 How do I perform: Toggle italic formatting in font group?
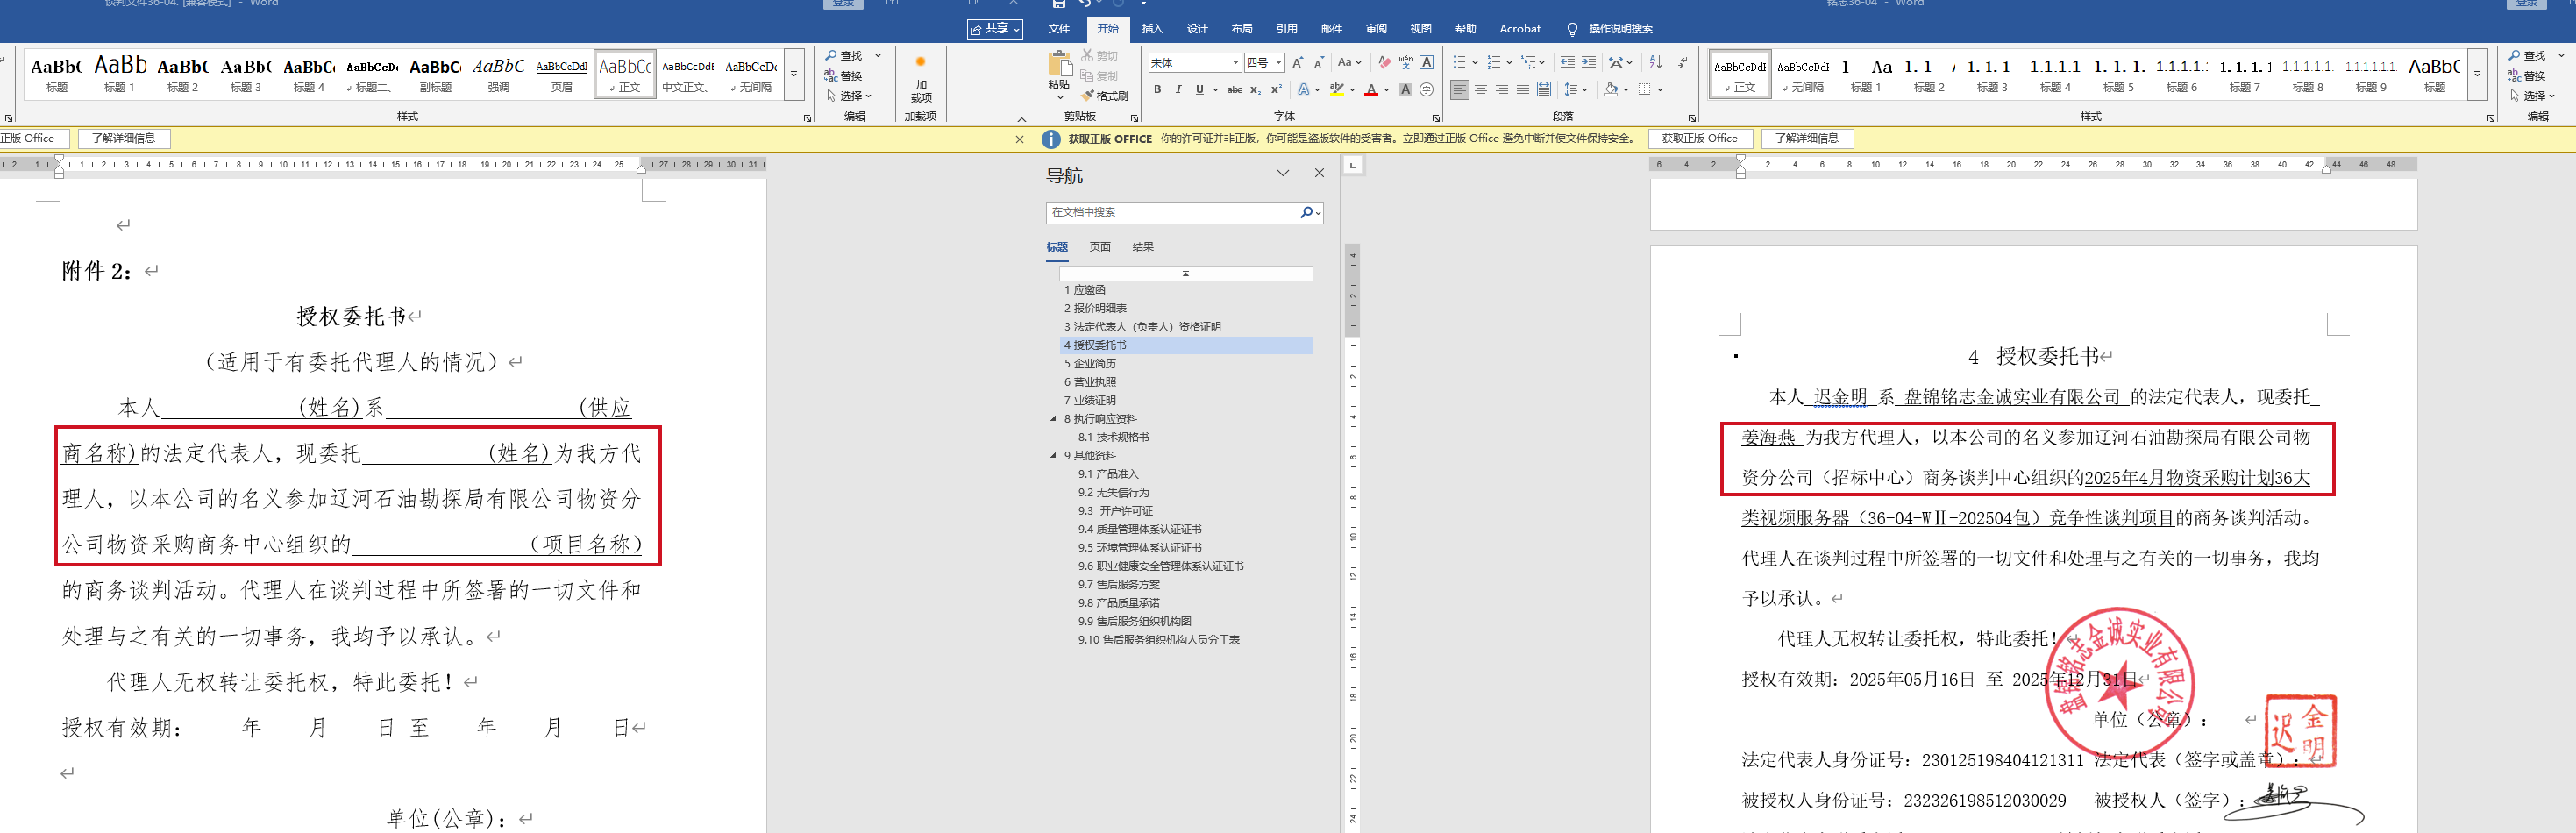click(1178, 90)
